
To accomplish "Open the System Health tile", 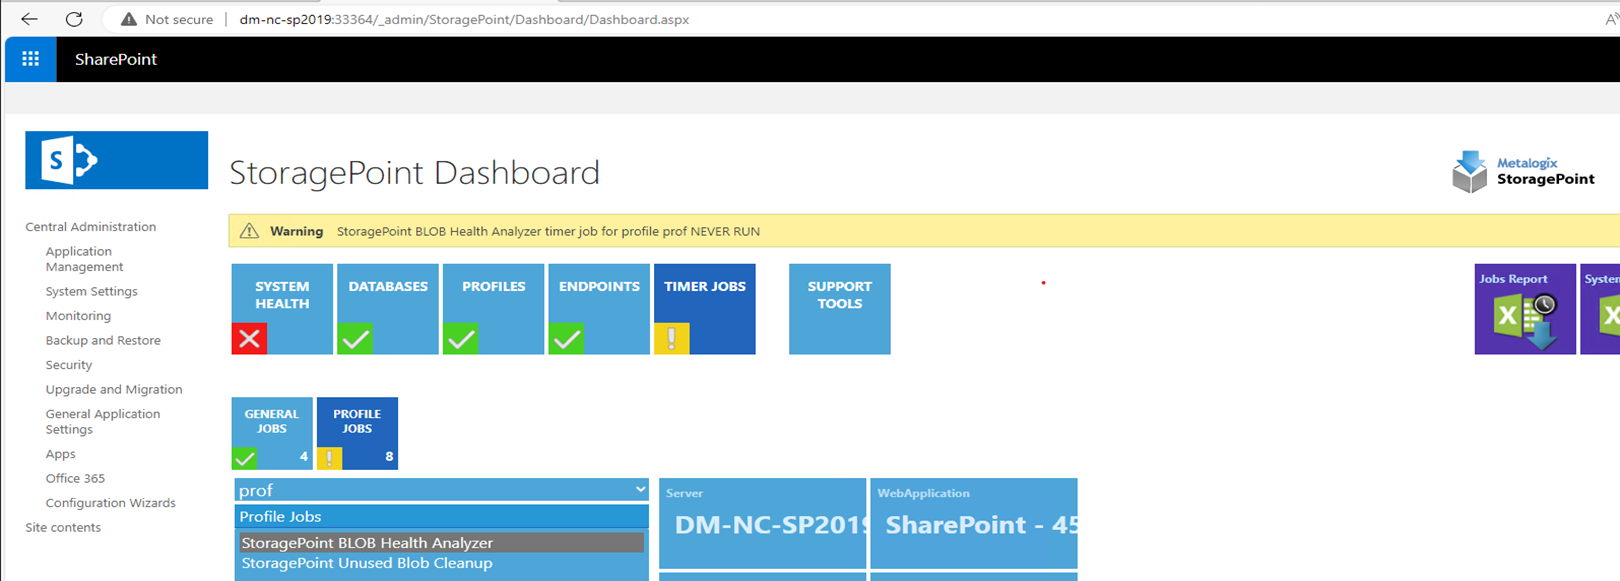I will tap(282, 309).
